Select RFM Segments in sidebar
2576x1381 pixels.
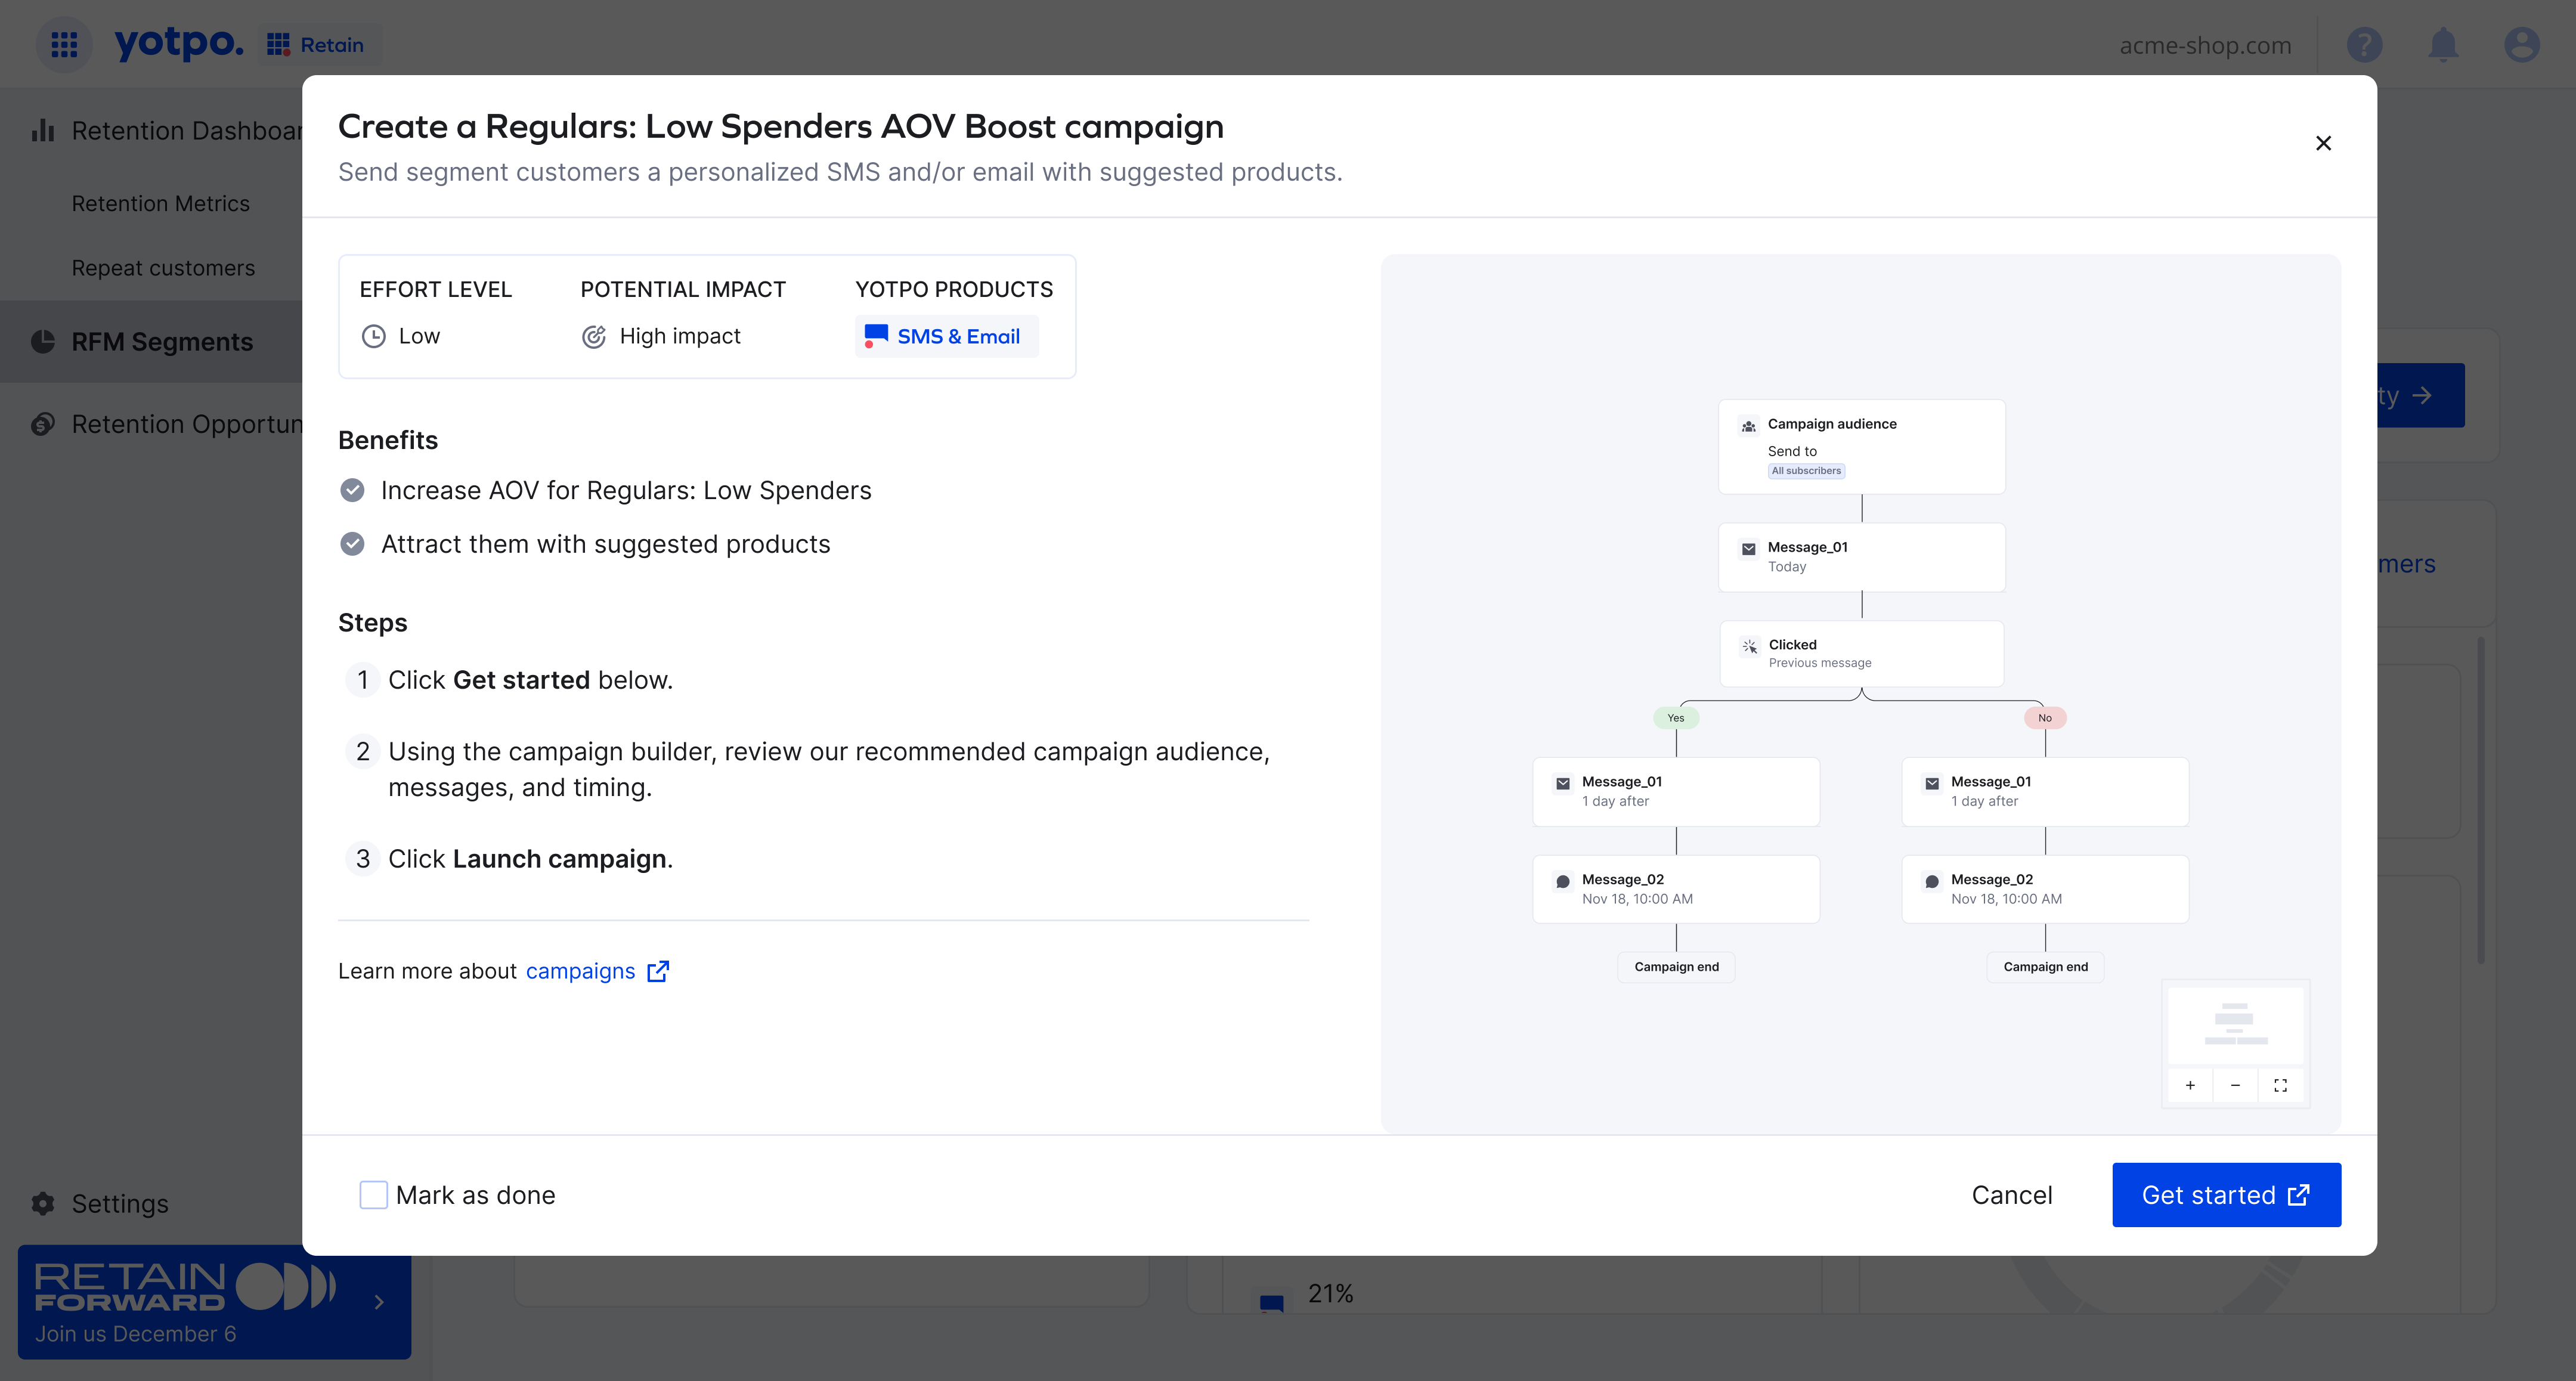[x=151, y=341]
